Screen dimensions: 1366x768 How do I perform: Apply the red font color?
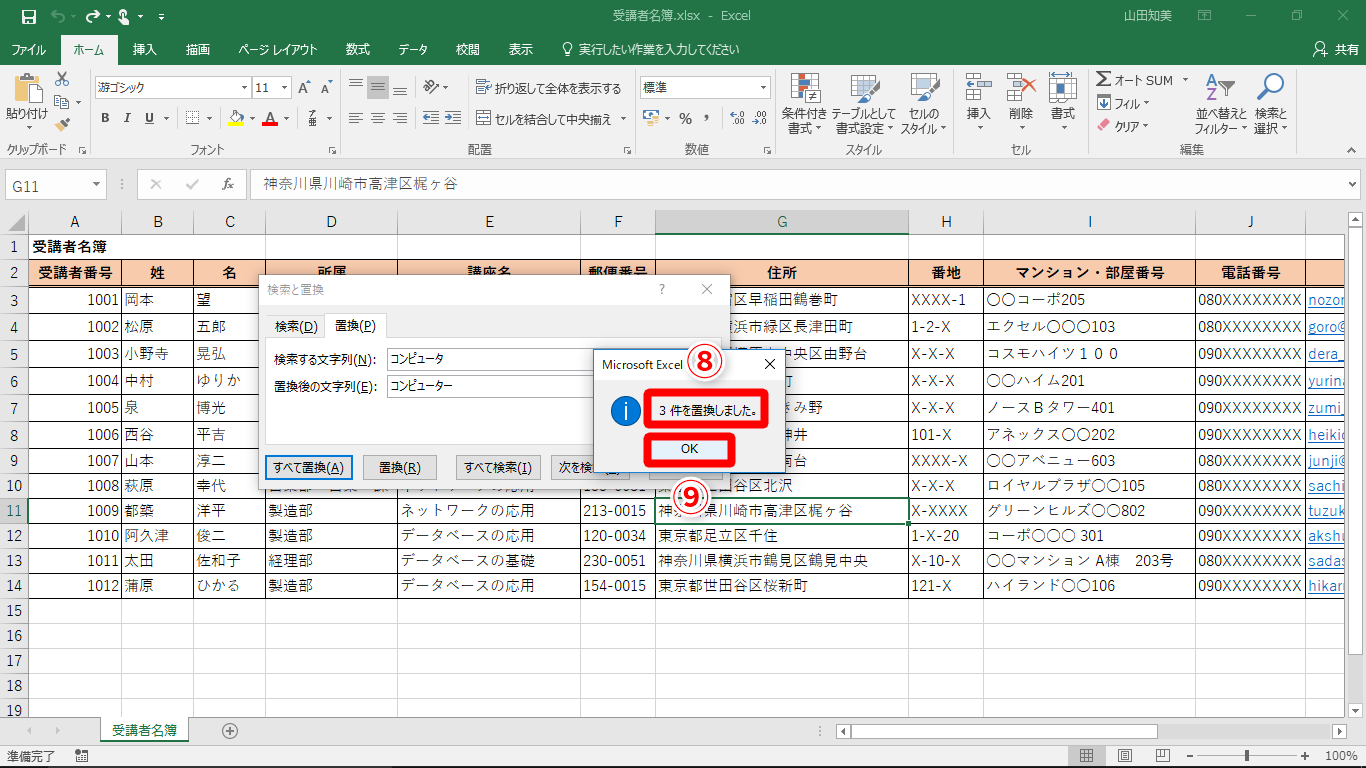coord(269,118)
